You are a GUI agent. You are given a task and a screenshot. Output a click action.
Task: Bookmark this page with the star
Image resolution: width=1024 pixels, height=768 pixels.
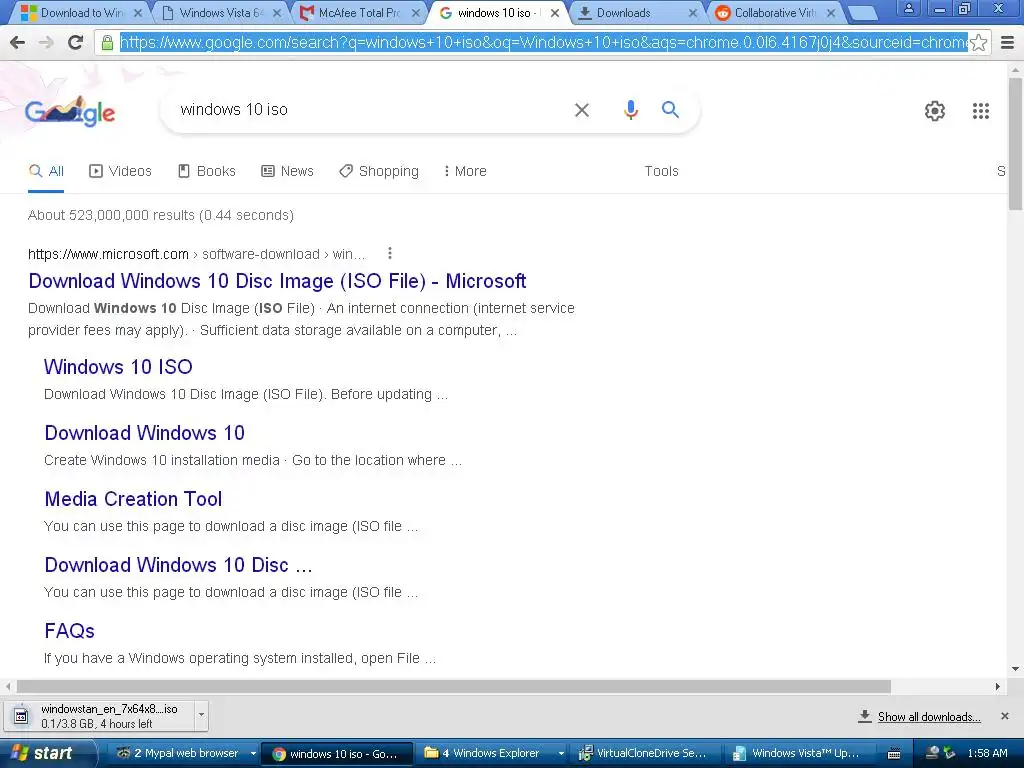(x=978, y=42)
